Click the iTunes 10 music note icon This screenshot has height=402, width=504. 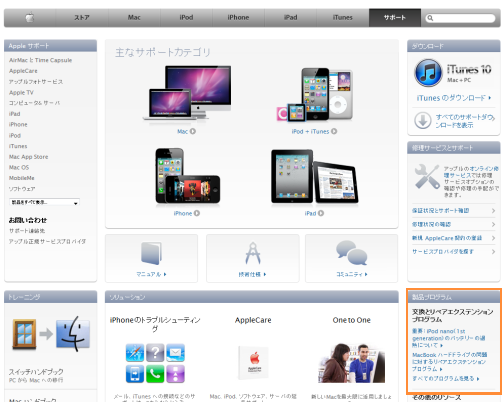pyautogui.click(x=428, y=73)
